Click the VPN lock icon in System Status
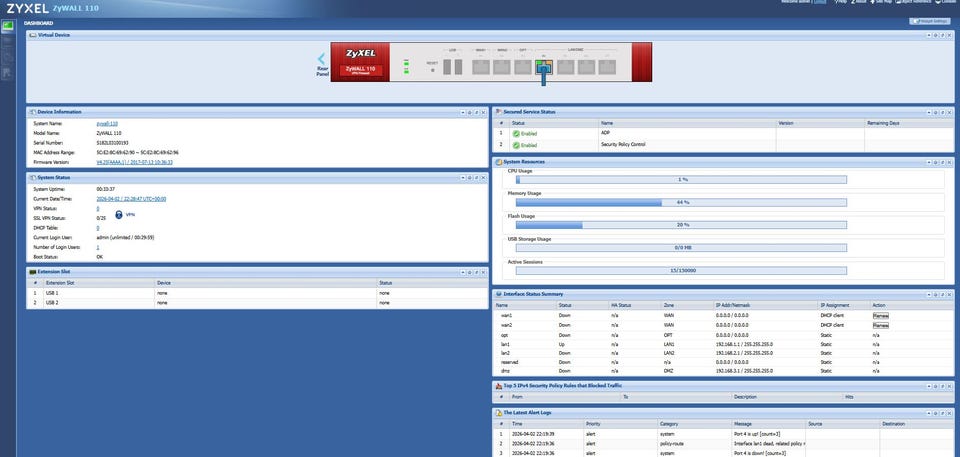 pos(119,215)
